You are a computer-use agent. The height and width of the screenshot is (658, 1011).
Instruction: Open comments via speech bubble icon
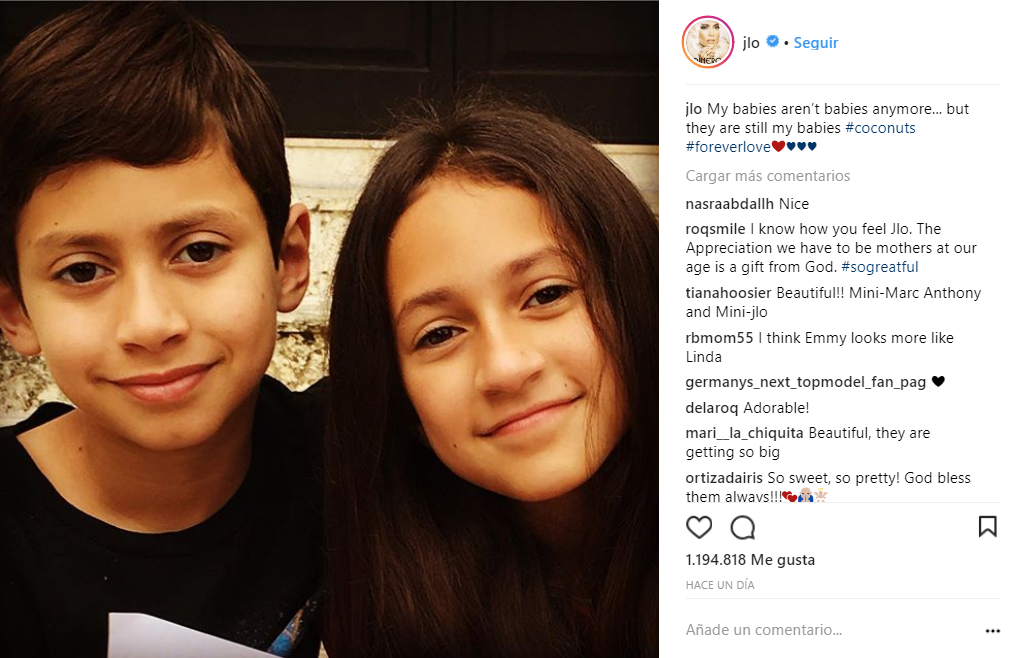coord(743,527)
